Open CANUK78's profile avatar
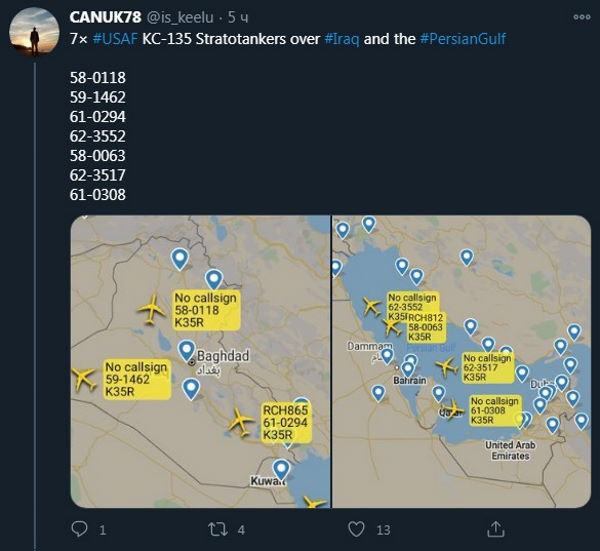Viewport: 600px width, 551px height. tap(34, 36)
